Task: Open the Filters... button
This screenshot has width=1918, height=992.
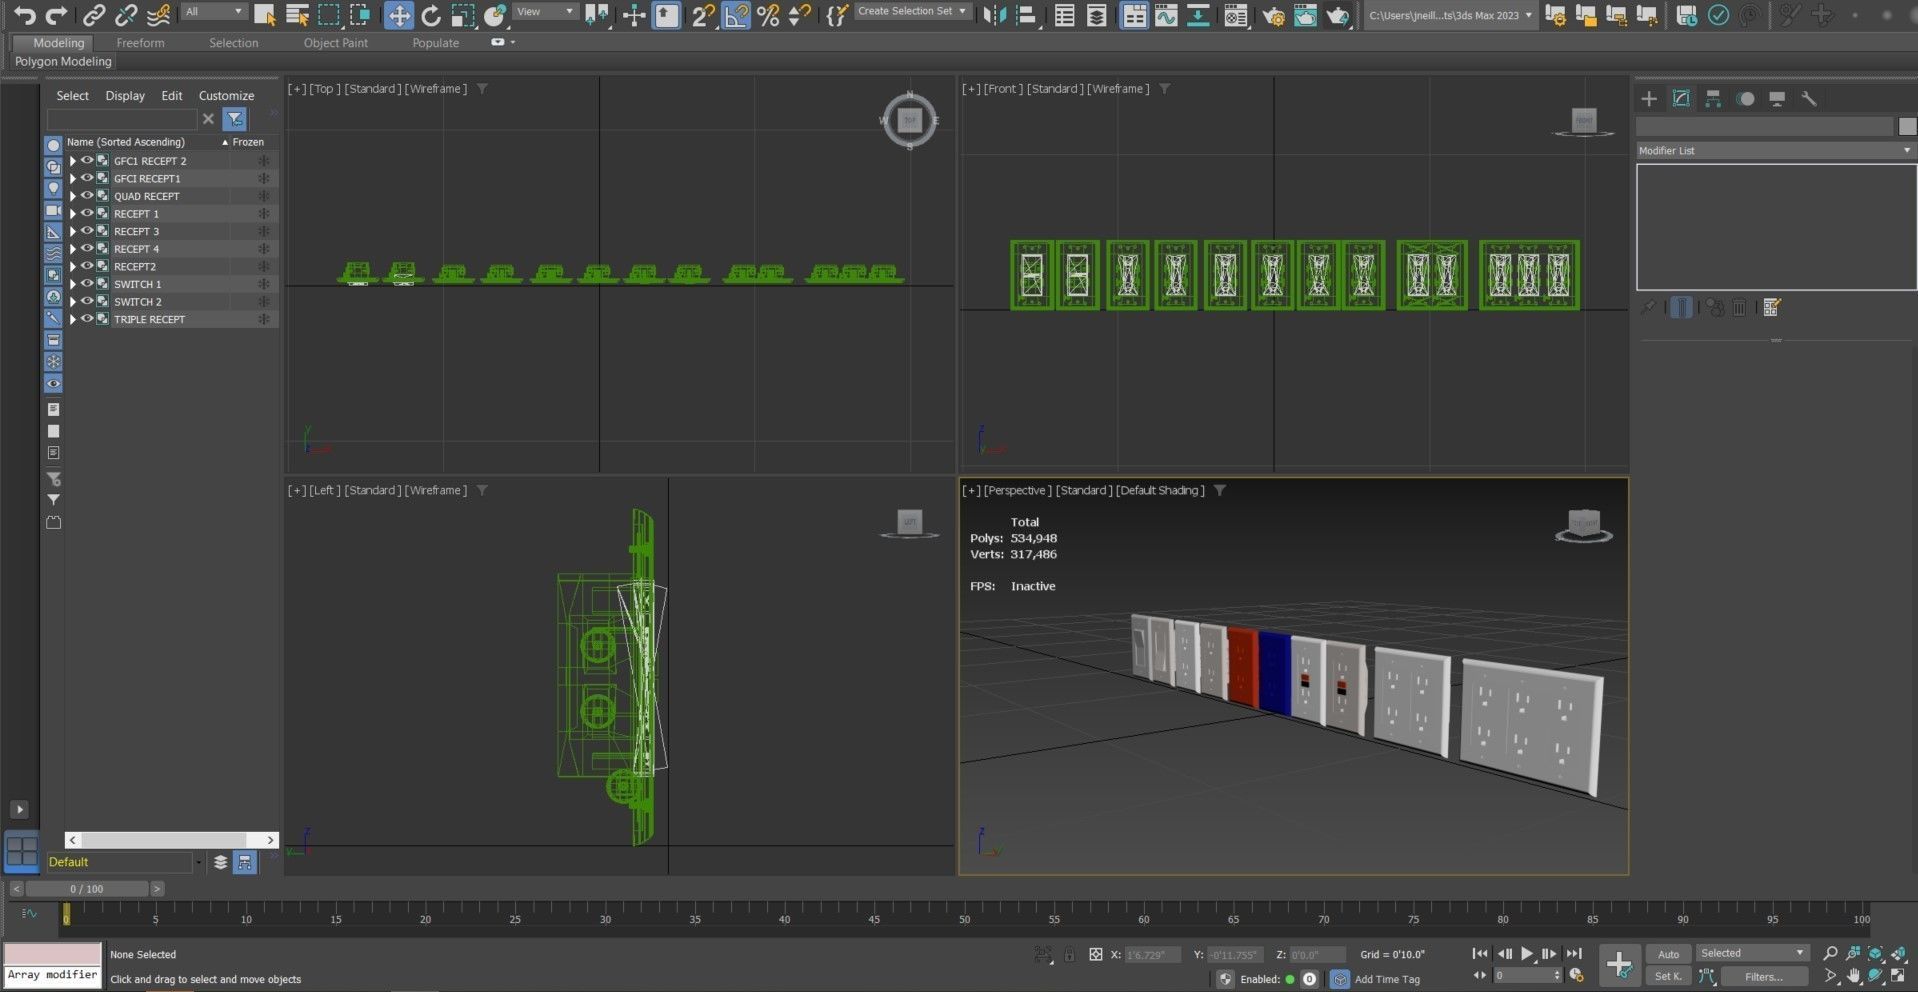Action: (1763, 976)
